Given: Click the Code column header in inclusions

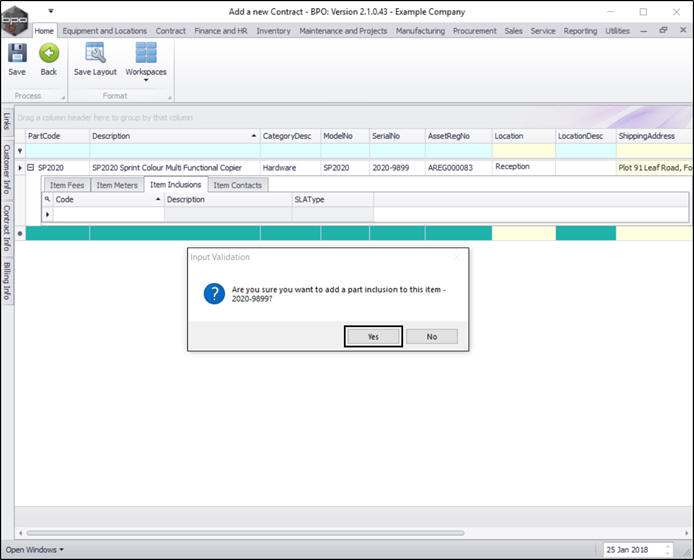Looking at the screenshot, I should tap(108, 199).
